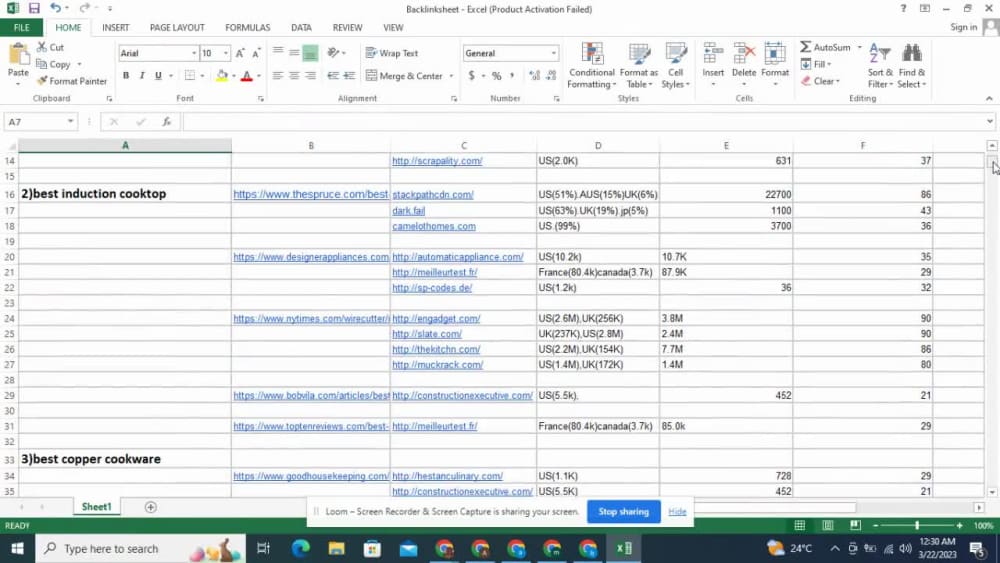Open the font color dropdown arrow
Screen dimensions: 1000x563
click(258, 76)
